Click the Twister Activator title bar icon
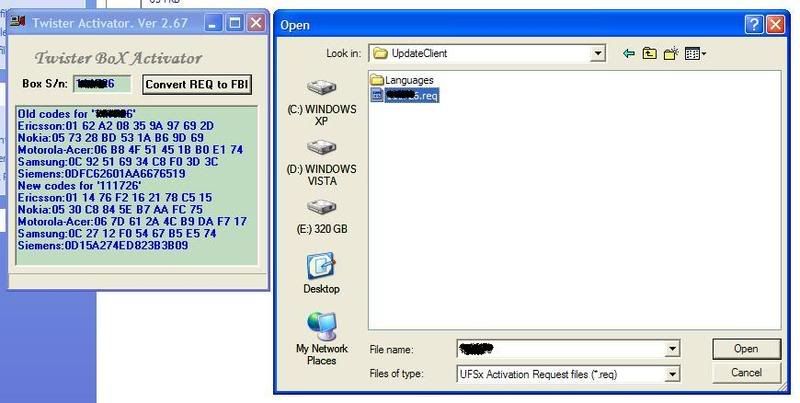The height and width of the screenshot is (403, 800). click(x=18, y=22)
